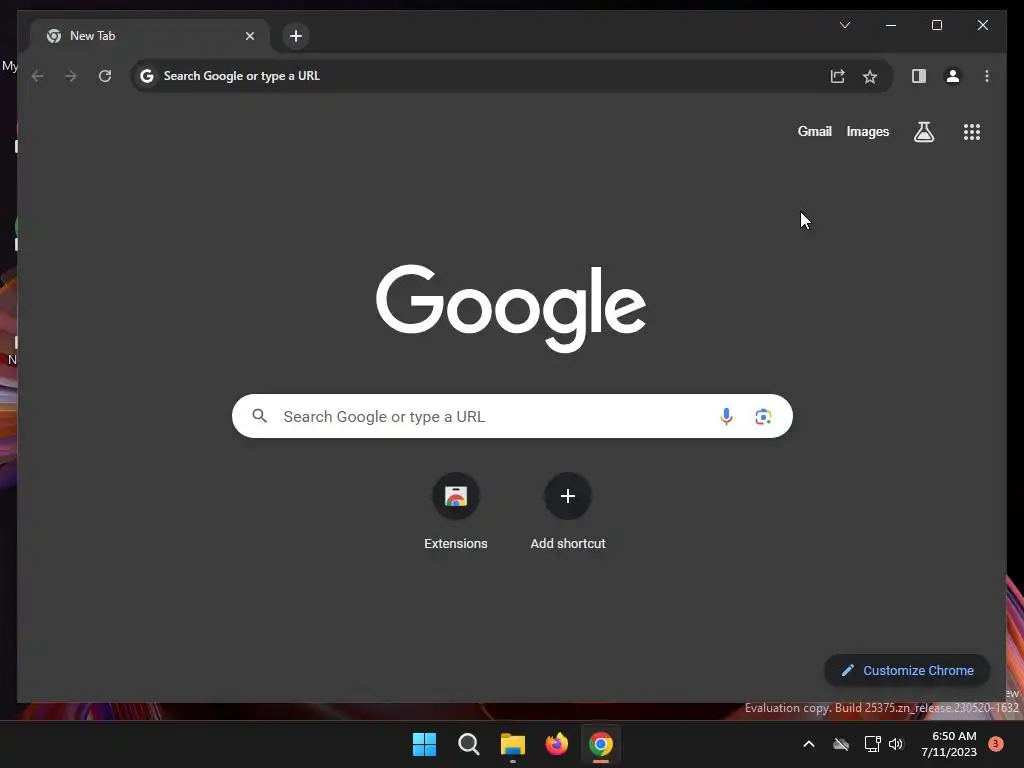Click the Google logo

[x=511, y=307]
